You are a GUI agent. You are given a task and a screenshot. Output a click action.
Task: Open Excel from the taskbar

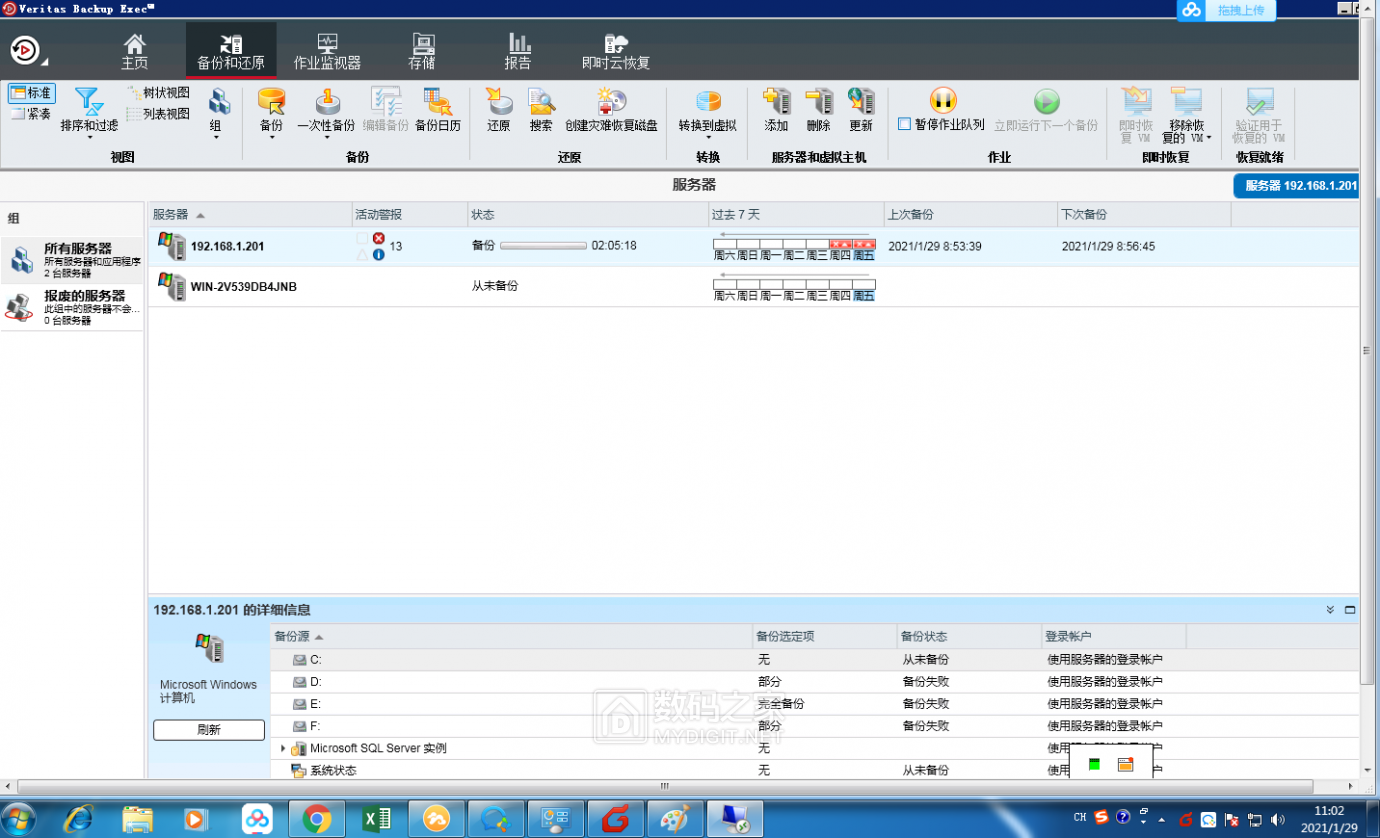(x=376, y=819)
